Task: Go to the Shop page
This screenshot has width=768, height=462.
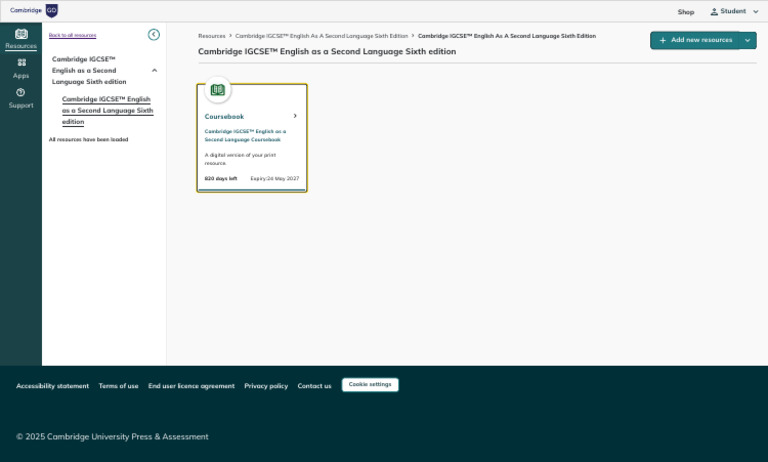Action: click(x=686, y=12)
